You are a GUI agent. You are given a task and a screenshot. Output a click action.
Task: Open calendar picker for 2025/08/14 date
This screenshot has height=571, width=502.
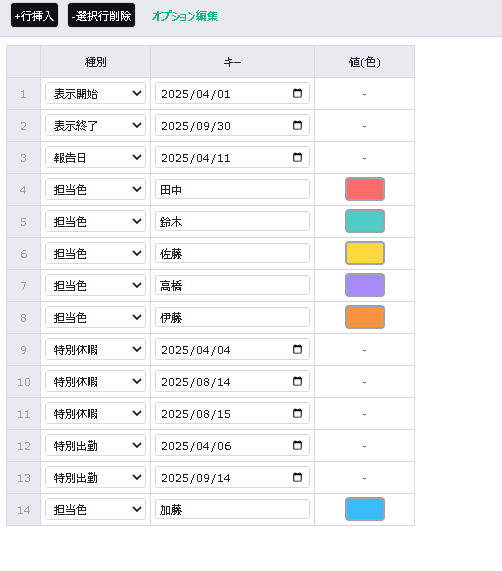(x=297, y=381)
